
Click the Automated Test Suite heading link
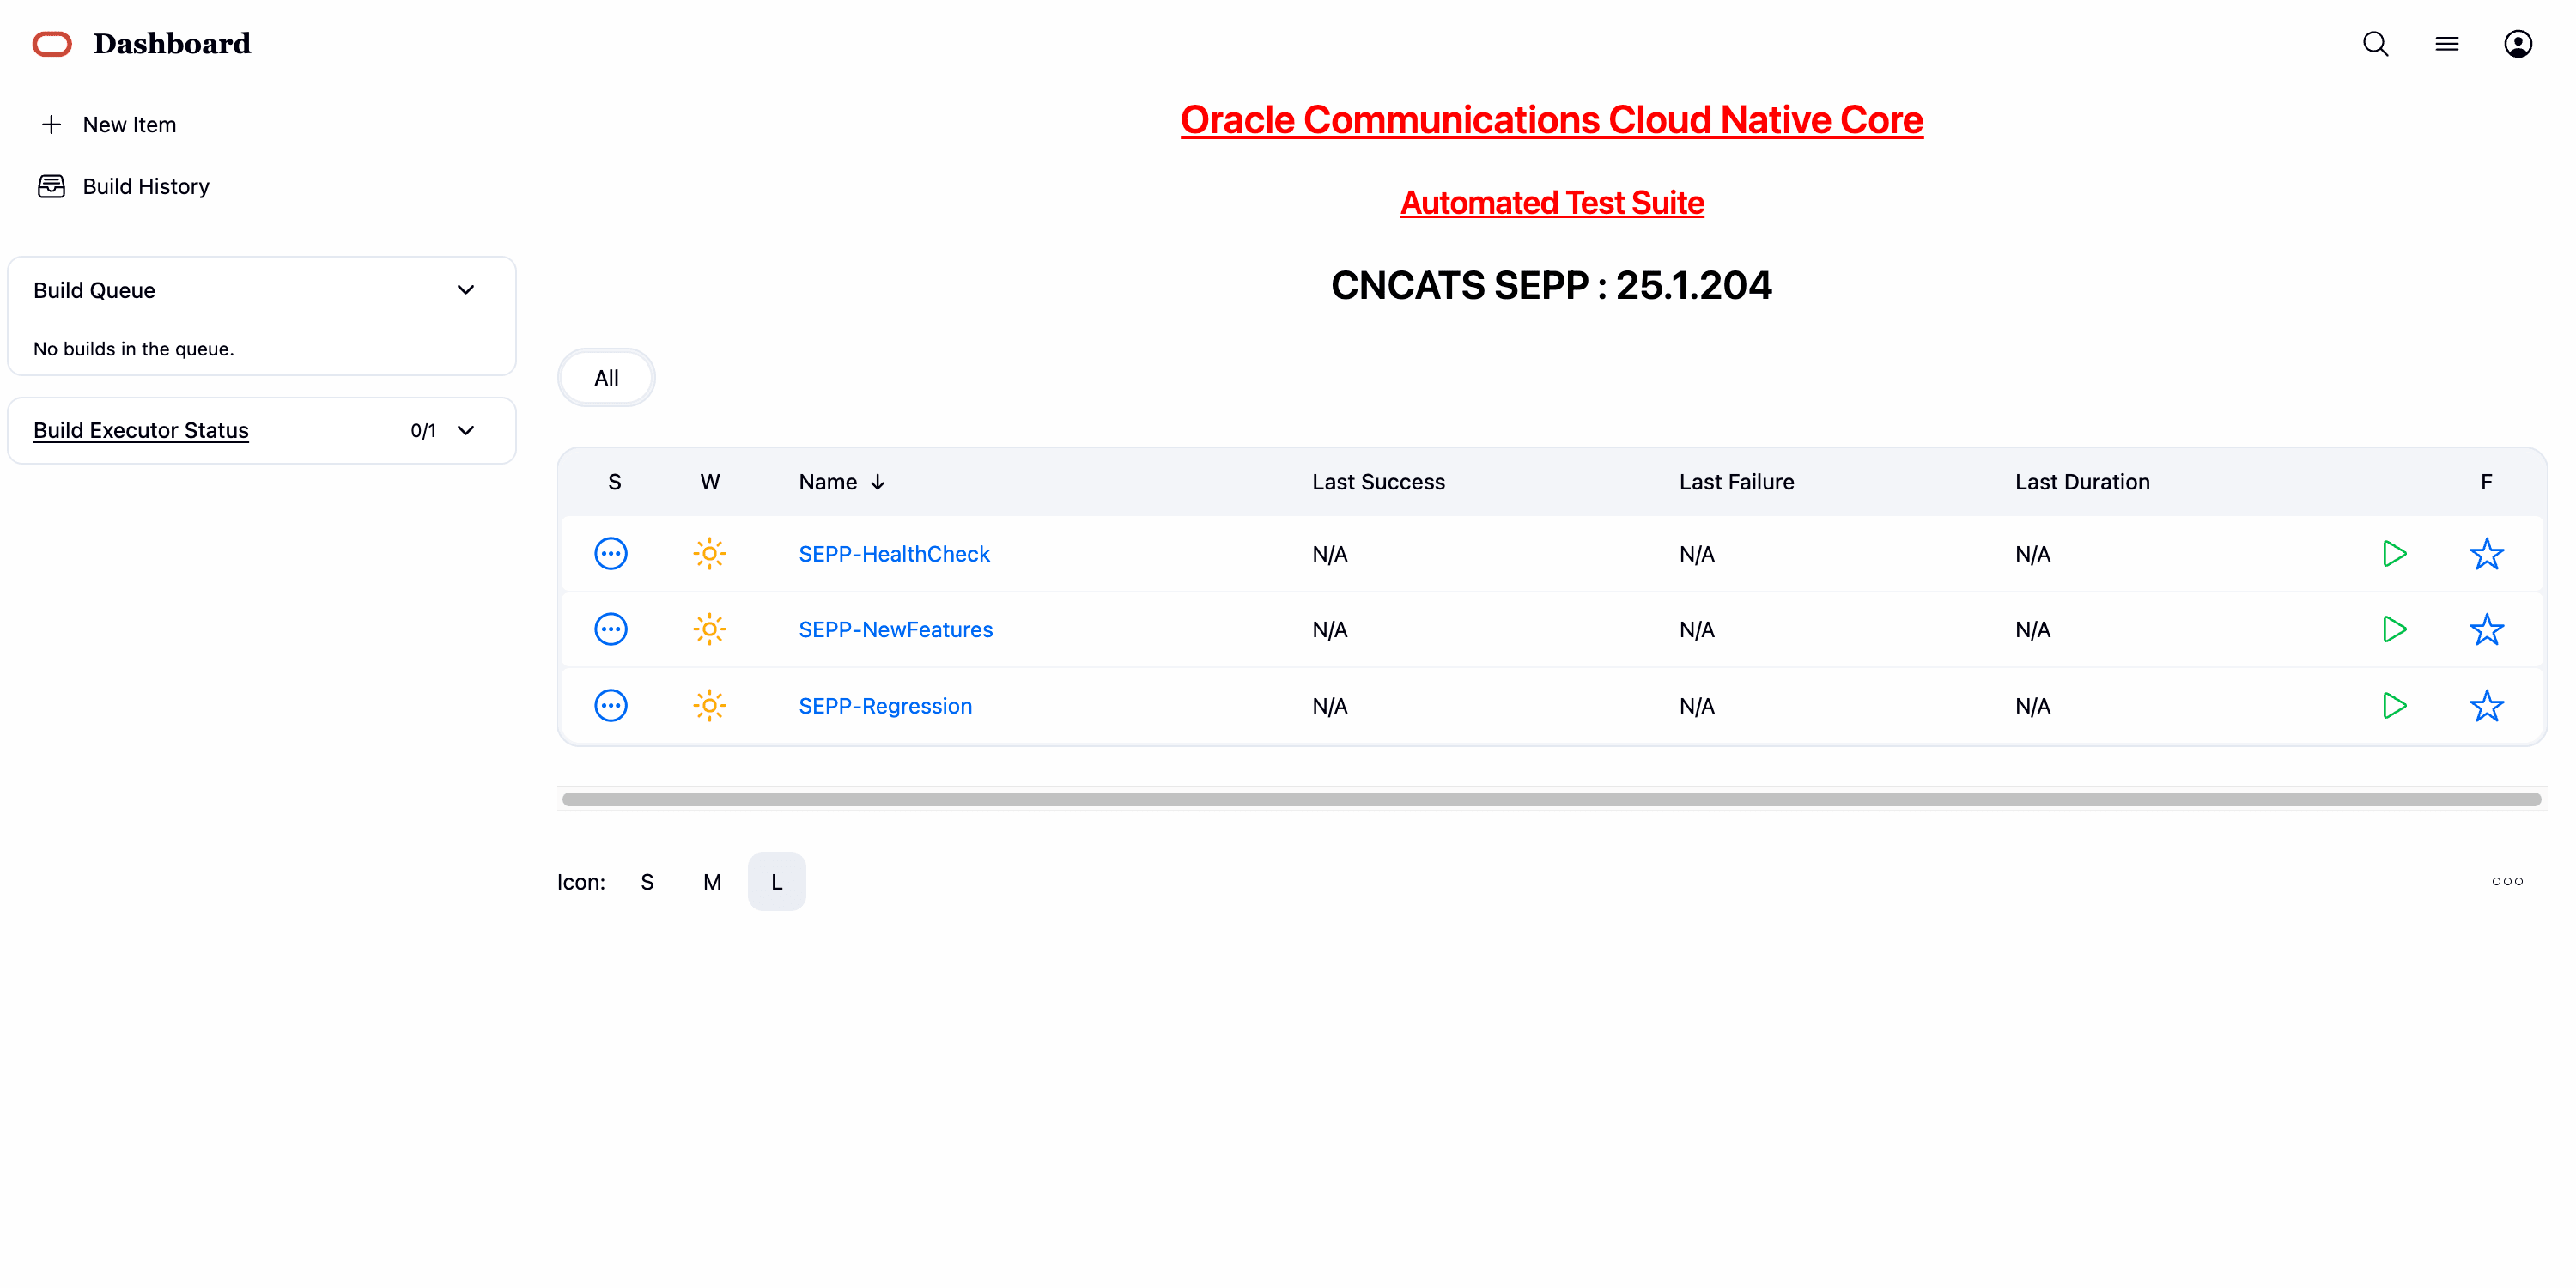pyautogui.click(x=1551, y=203)
